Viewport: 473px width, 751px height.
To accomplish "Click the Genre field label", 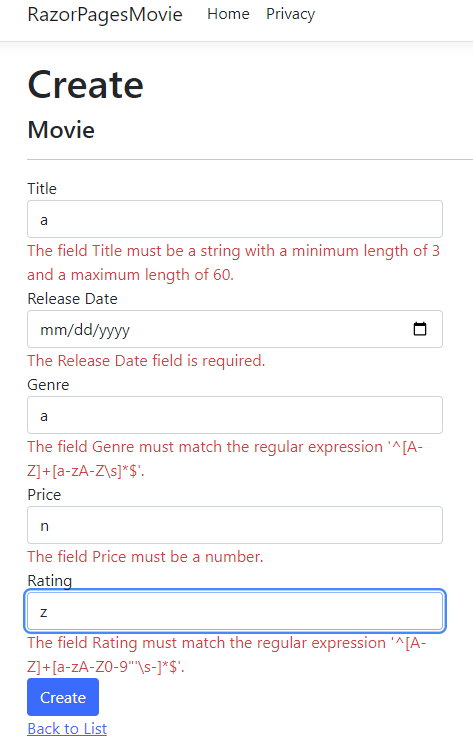I will (48, 385).
